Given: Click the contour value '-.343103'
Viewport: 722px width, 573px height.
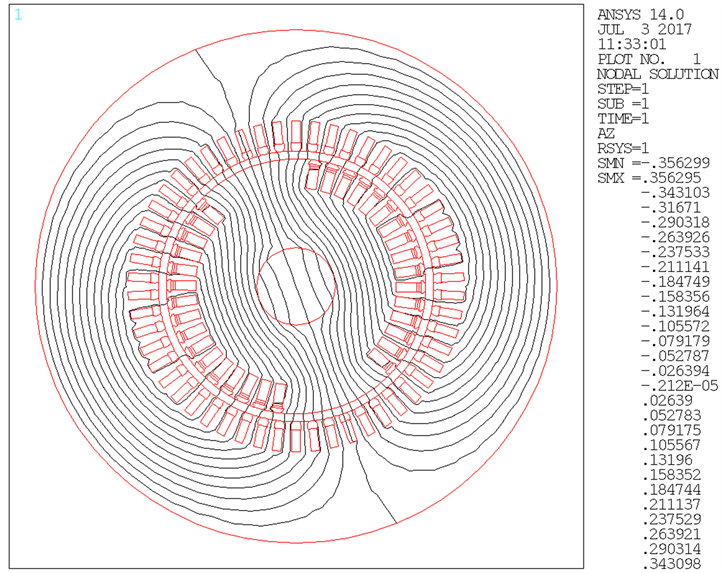Looking at the screenshot, I should 675,193.
